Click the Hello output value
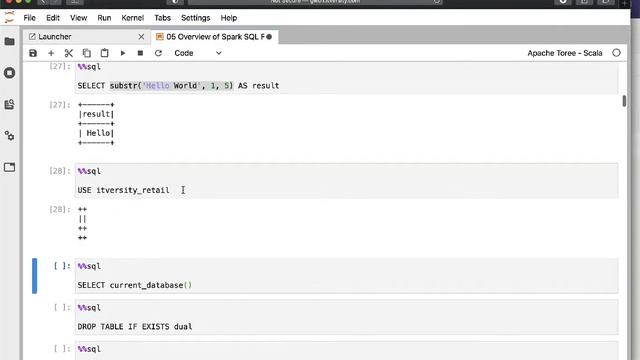This screenshot has height=360, width=640. (x=98, y=133)
